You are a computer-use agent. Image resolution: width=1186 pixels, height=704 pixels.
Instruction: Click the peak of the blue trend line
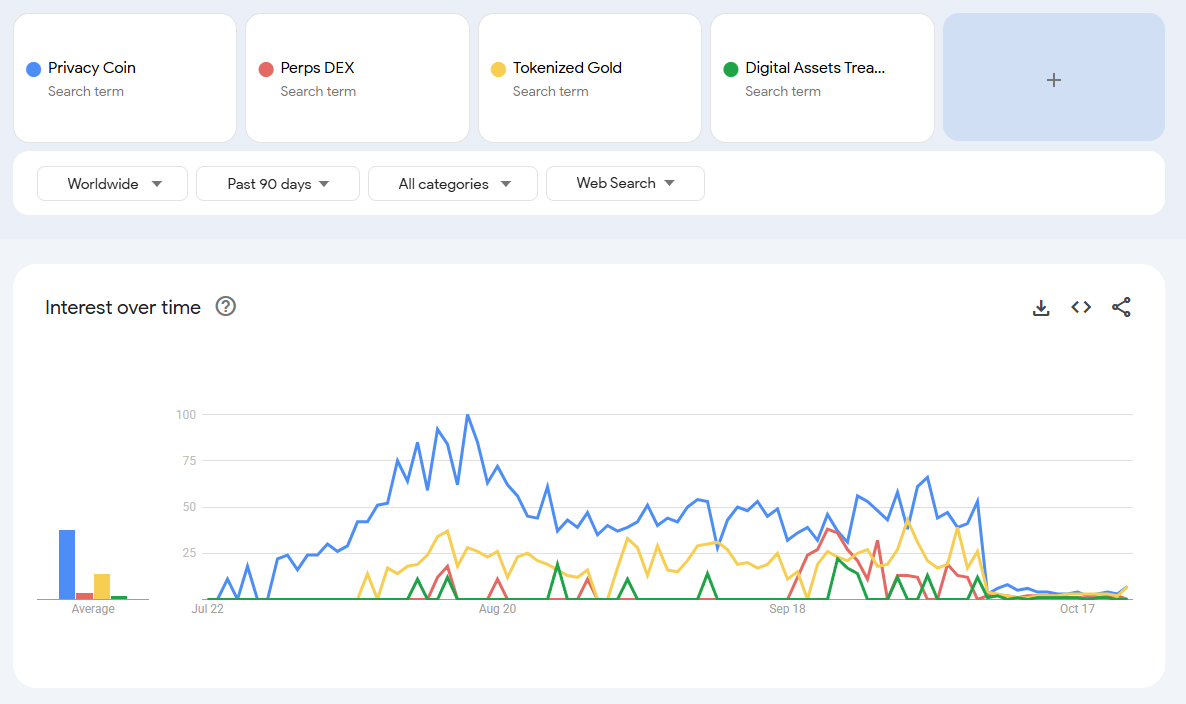468,414
